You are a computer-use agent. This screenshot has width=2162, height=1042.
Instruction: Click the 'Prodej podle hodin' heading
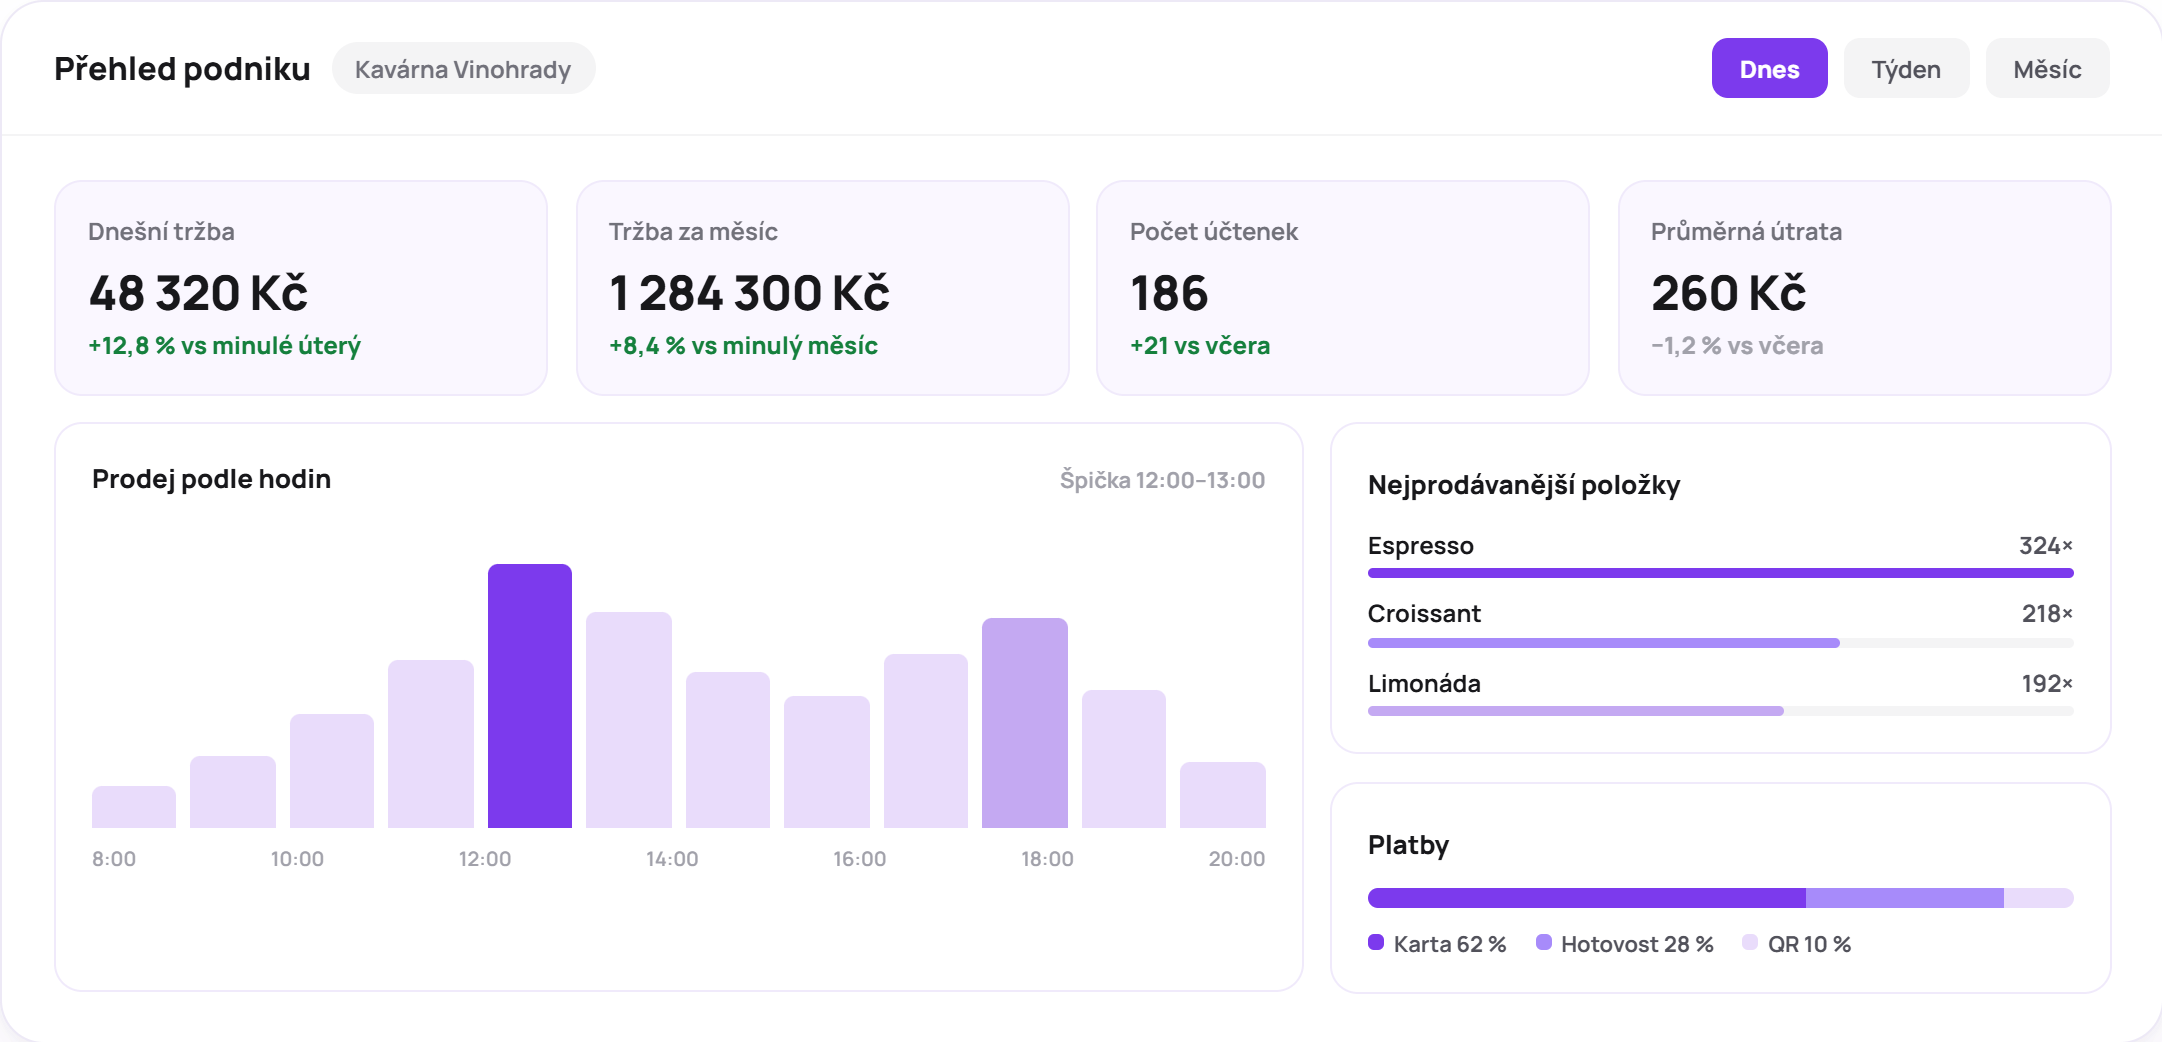(x=211, y=479)
